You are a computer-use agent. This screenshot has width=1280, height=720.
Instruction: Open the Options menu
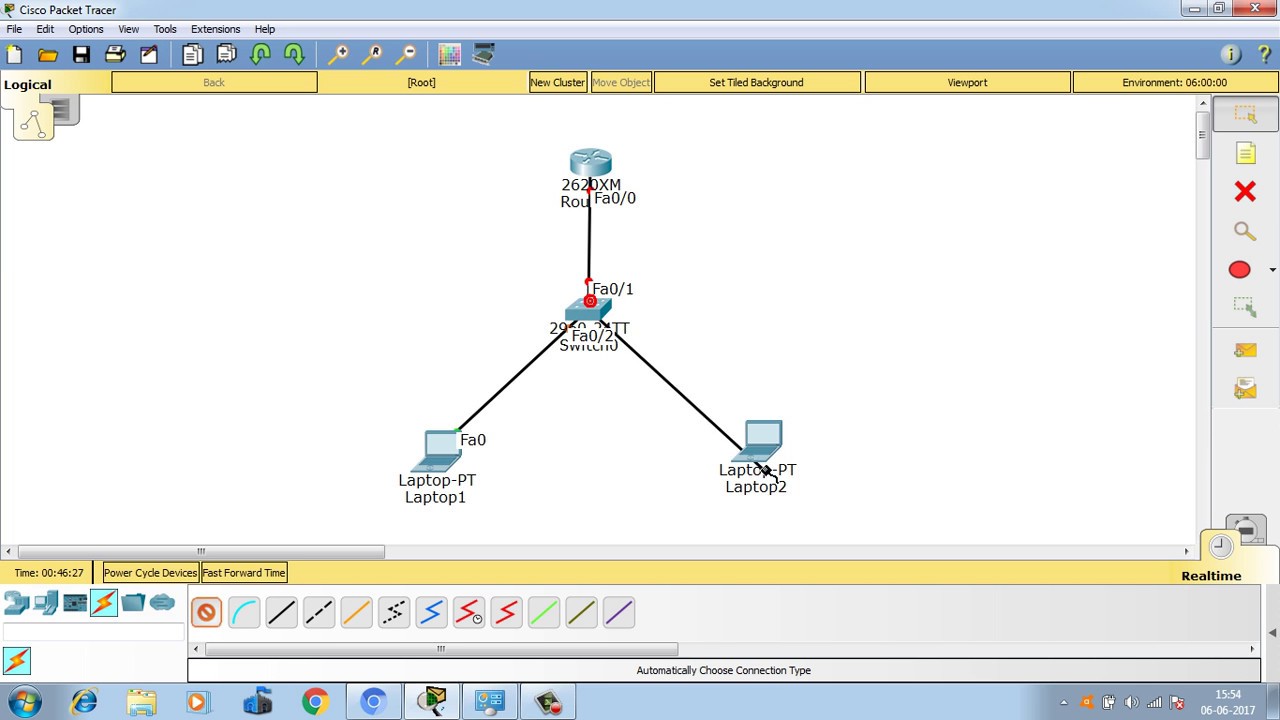pyautogui.click(x=86, y=29)
